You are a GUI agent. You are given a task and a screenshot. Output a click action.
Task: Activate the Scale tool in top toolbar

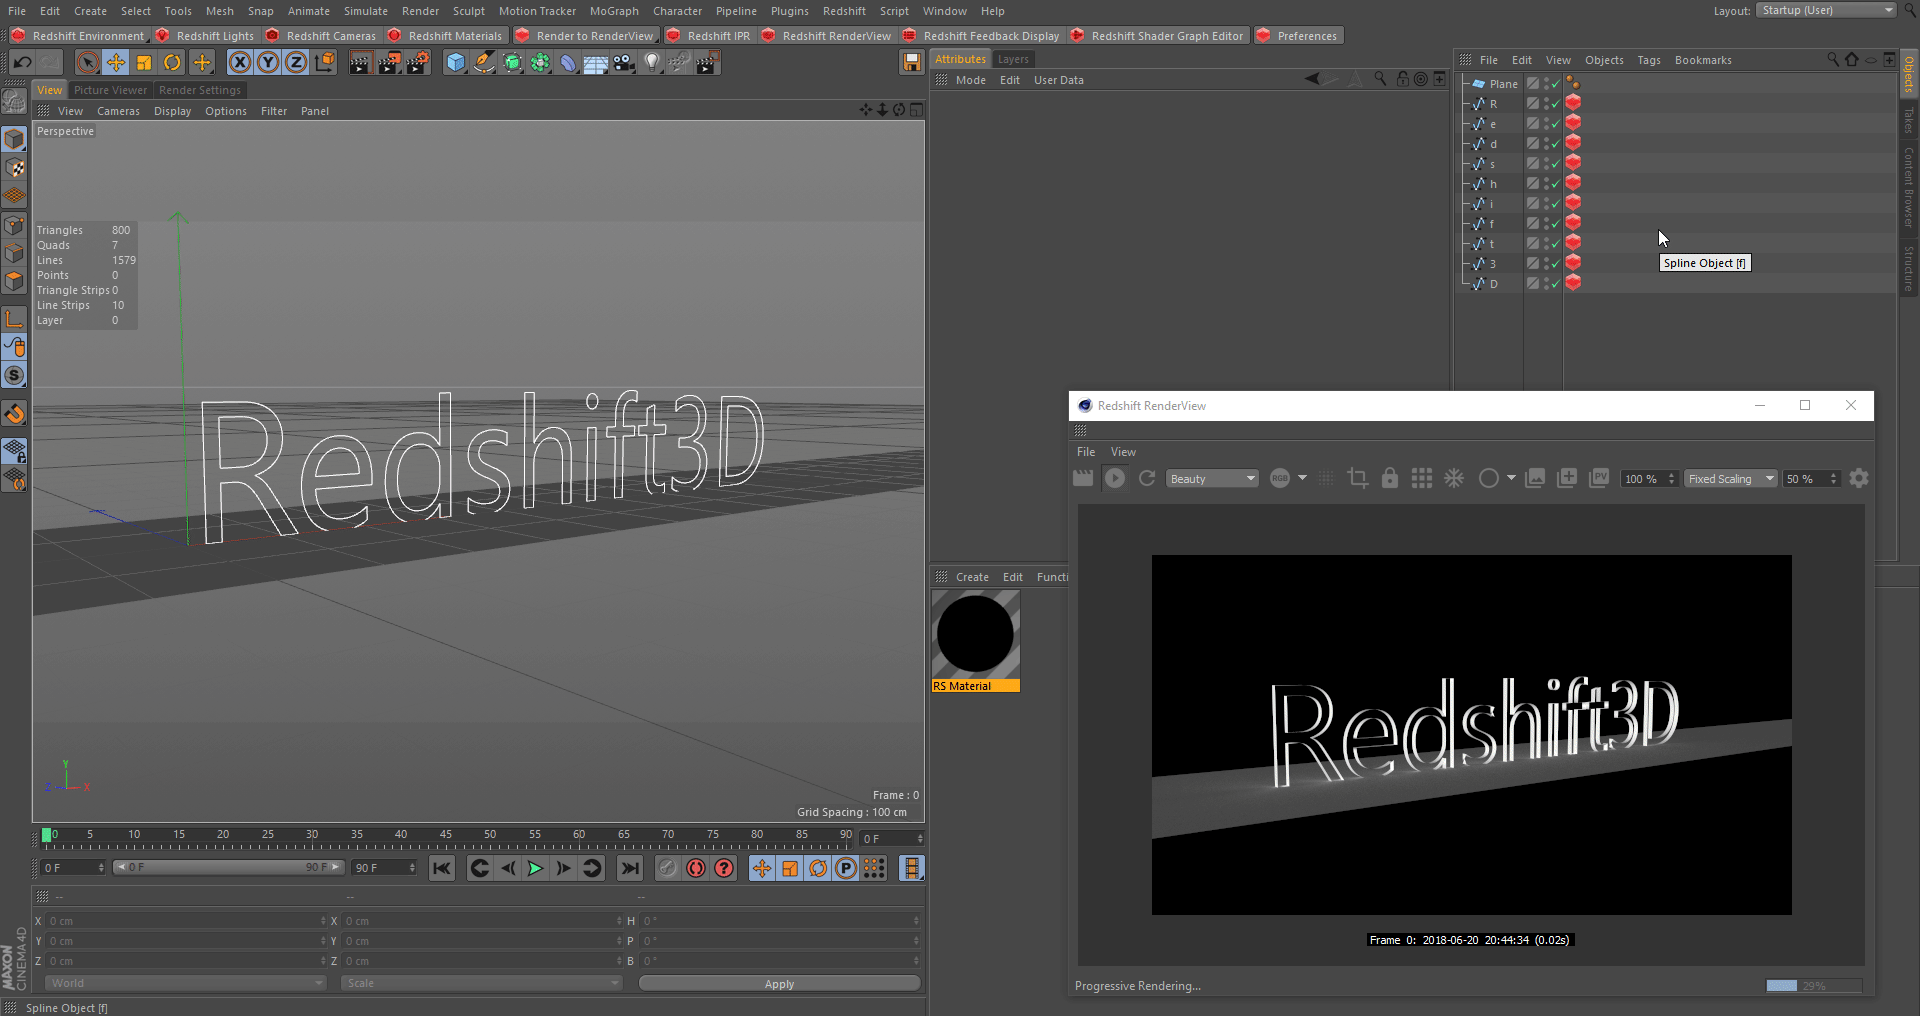coord(144,63)
